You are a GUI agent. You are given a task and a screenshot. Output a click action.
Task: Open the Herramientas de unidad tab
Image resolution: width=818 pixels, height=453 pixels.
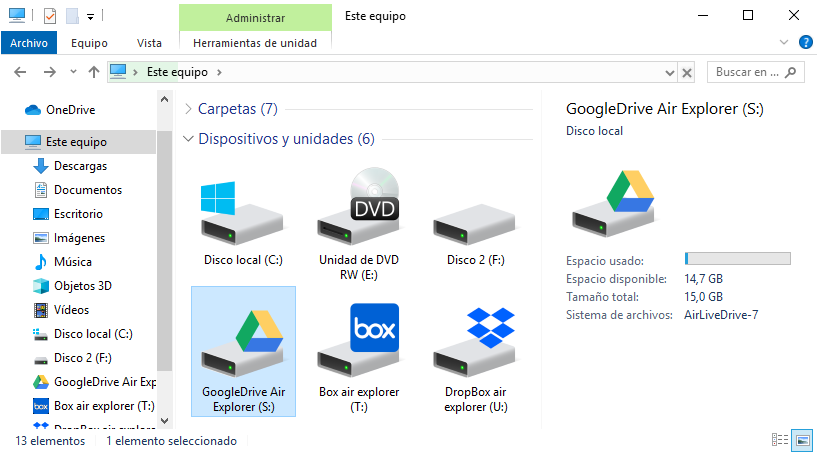coord(255,43)
